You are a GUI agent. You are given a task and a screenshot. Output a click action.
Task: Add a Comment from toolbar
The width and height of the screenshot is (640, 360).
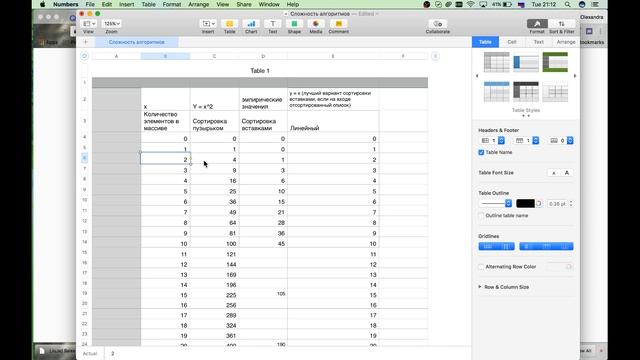338,24
